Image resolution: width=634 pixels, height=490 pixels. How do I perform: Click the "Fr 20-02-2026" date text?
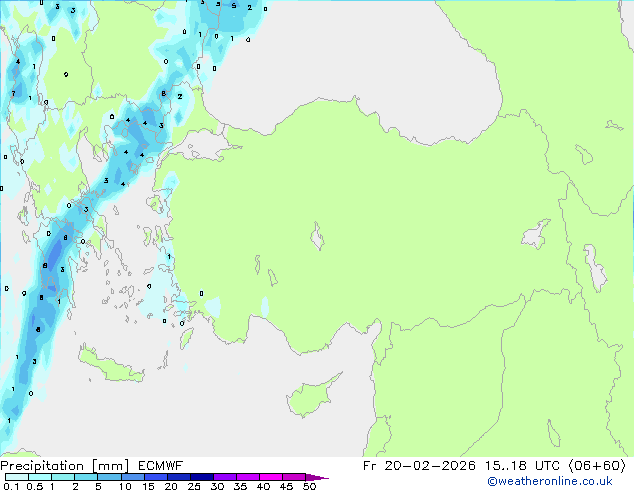click(419, 466)
